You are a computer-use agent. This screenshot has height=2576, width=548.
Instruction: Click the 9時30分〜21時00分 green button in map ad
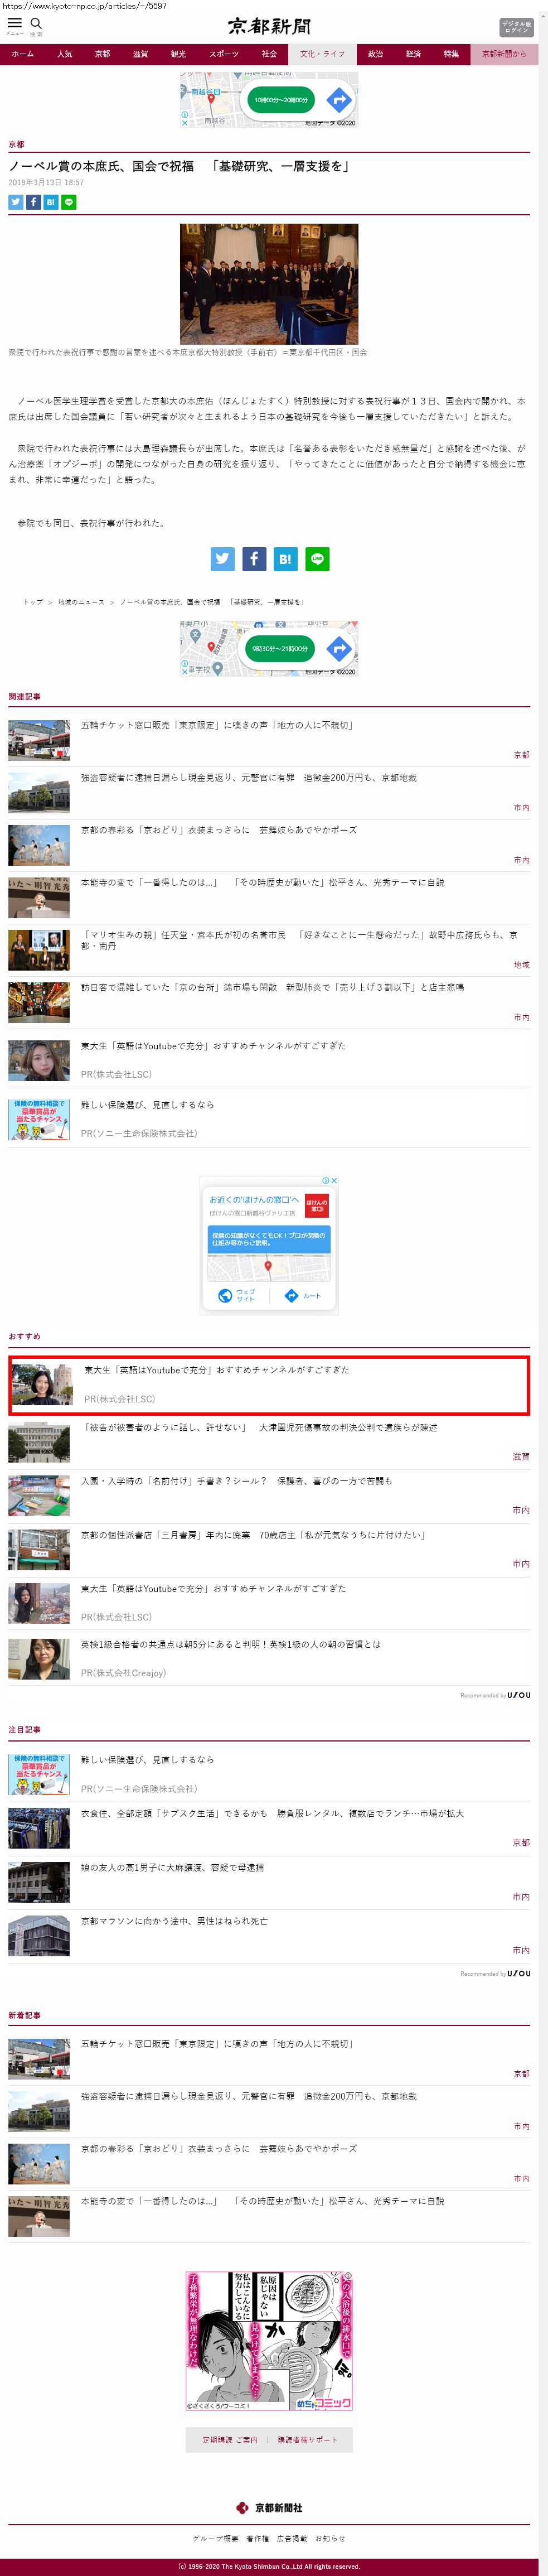tap(281, 648)
